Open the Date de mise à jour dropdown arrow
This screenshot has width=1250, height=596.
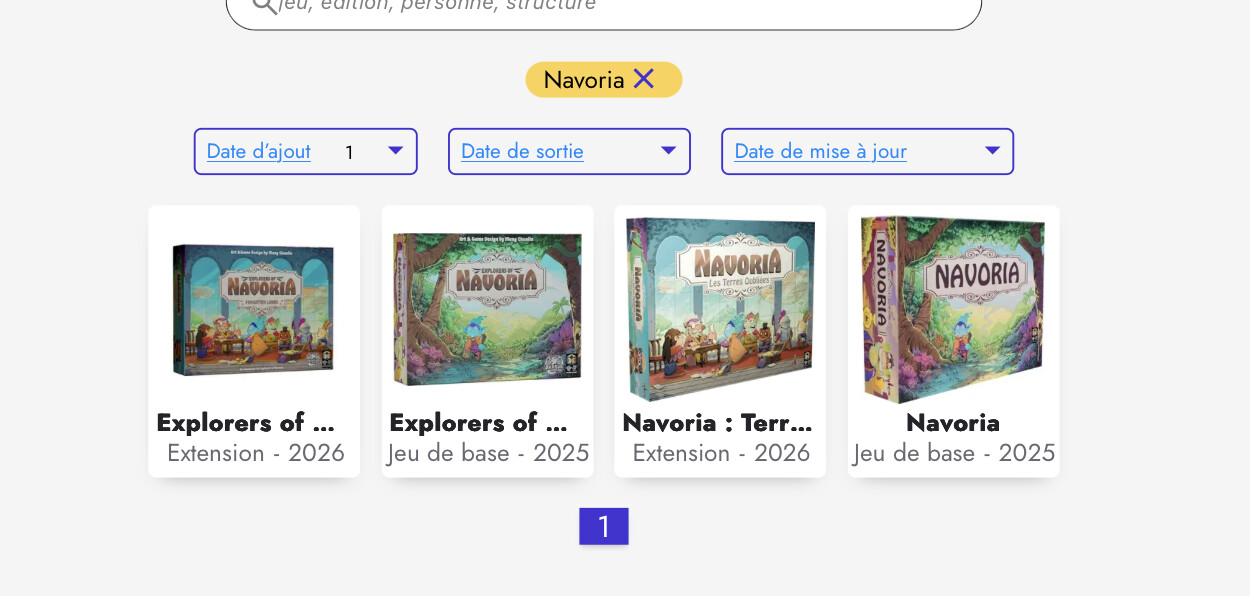(992, 151)
